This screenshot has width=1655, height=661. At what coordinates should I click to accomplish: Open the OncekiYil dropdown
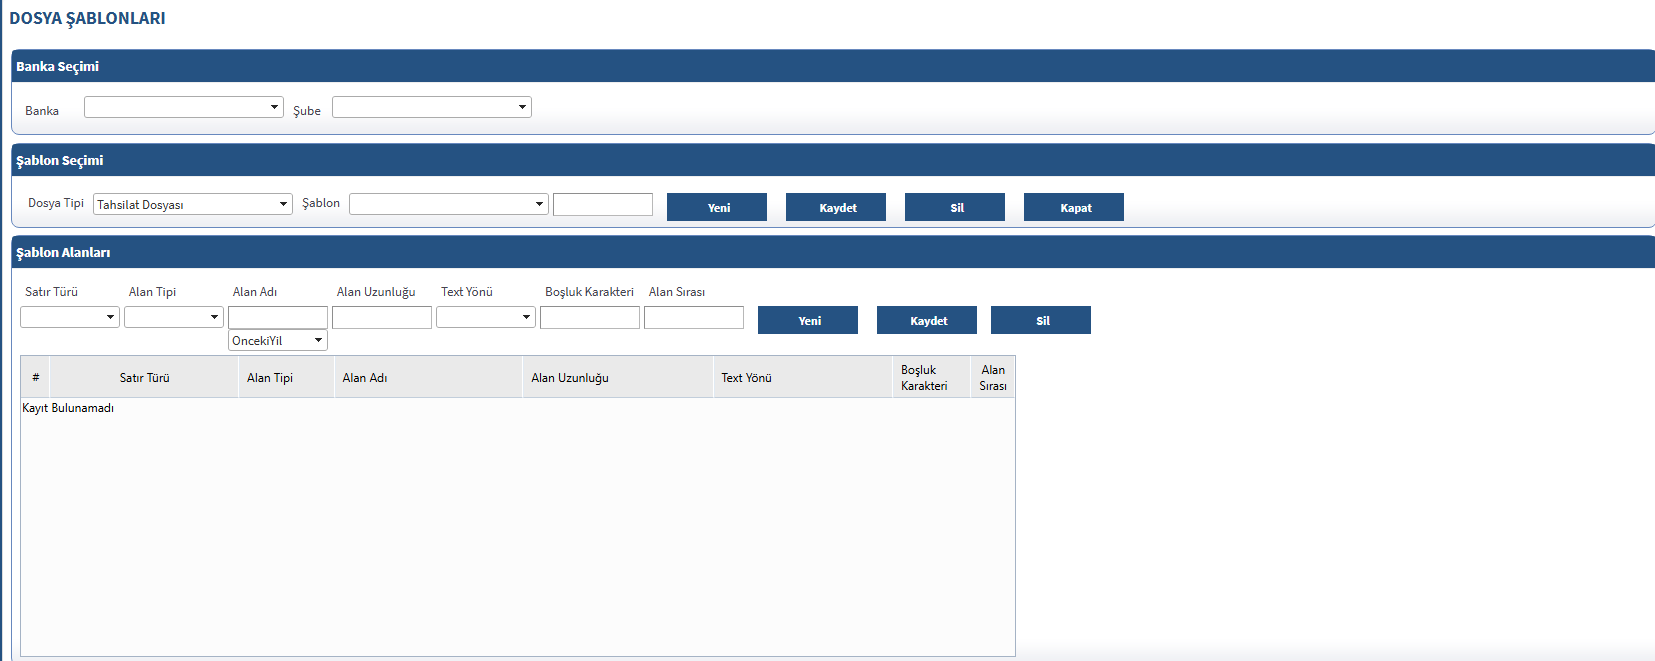pyautogui.click(x=277, y=341)
